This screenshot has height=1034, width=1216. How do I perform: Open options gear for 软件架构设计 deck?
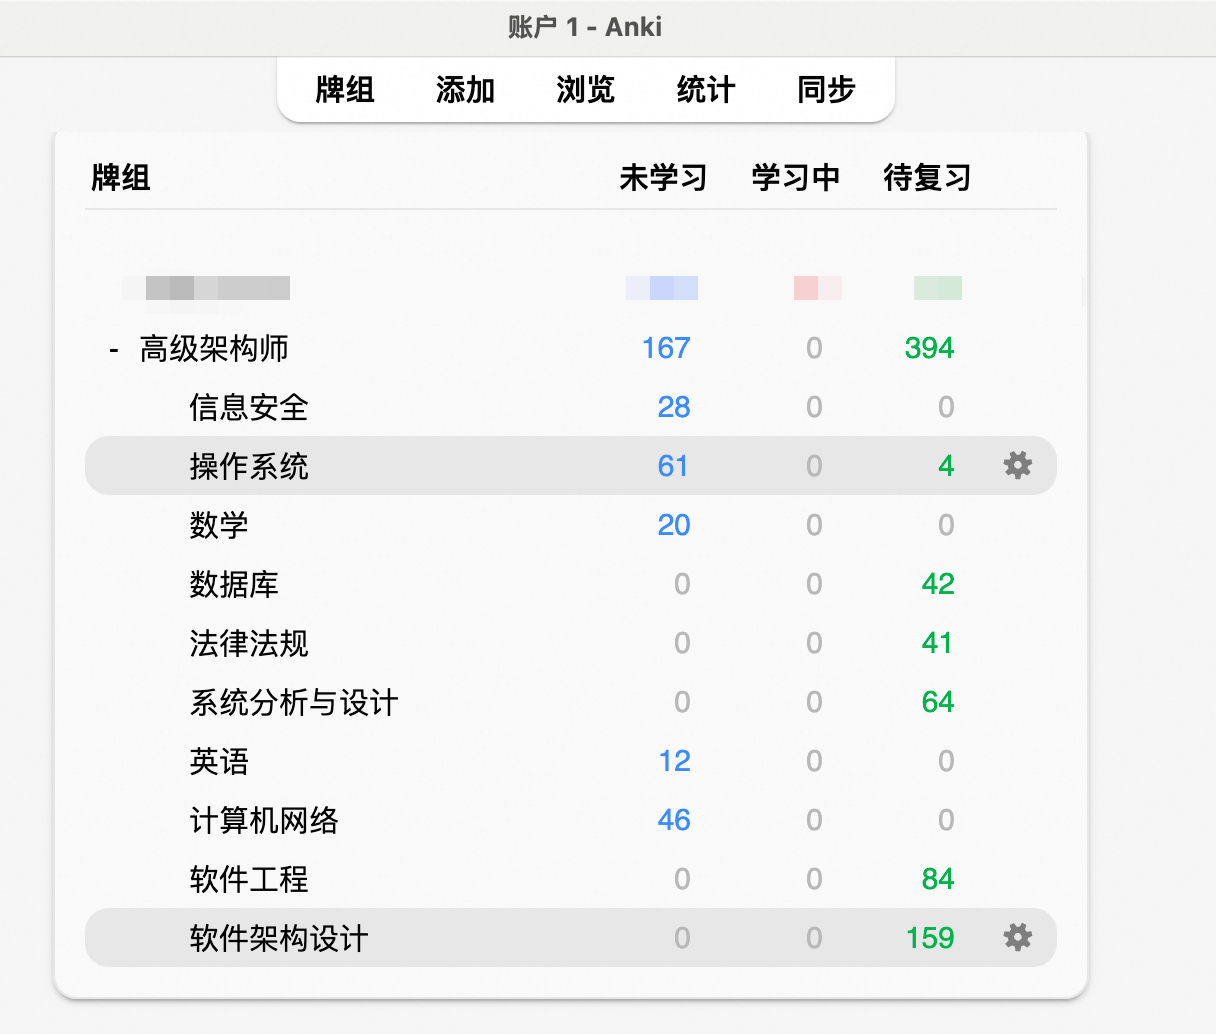point(1017,937)
